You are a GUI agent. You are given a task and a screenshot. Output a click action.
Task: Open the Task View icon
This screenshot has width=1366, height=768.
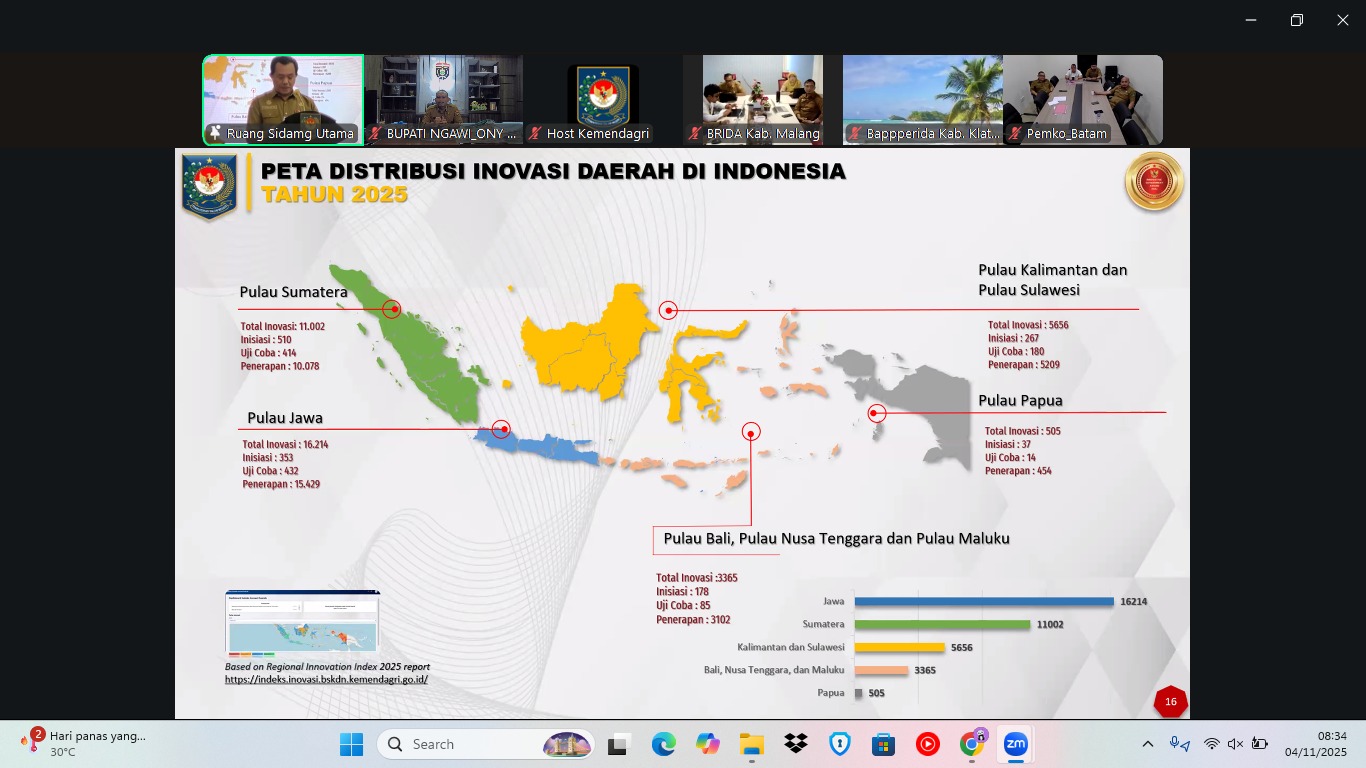click(618, 744)
